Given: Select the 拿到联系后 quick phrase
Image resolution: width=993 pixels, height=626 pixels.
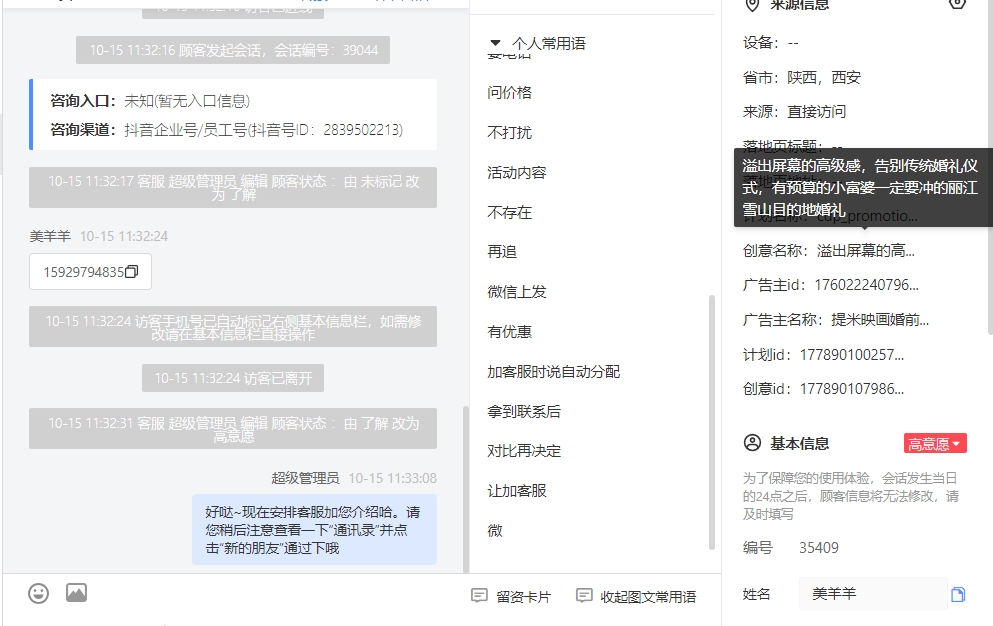Looking at the screenshot, I should point(524,411).
